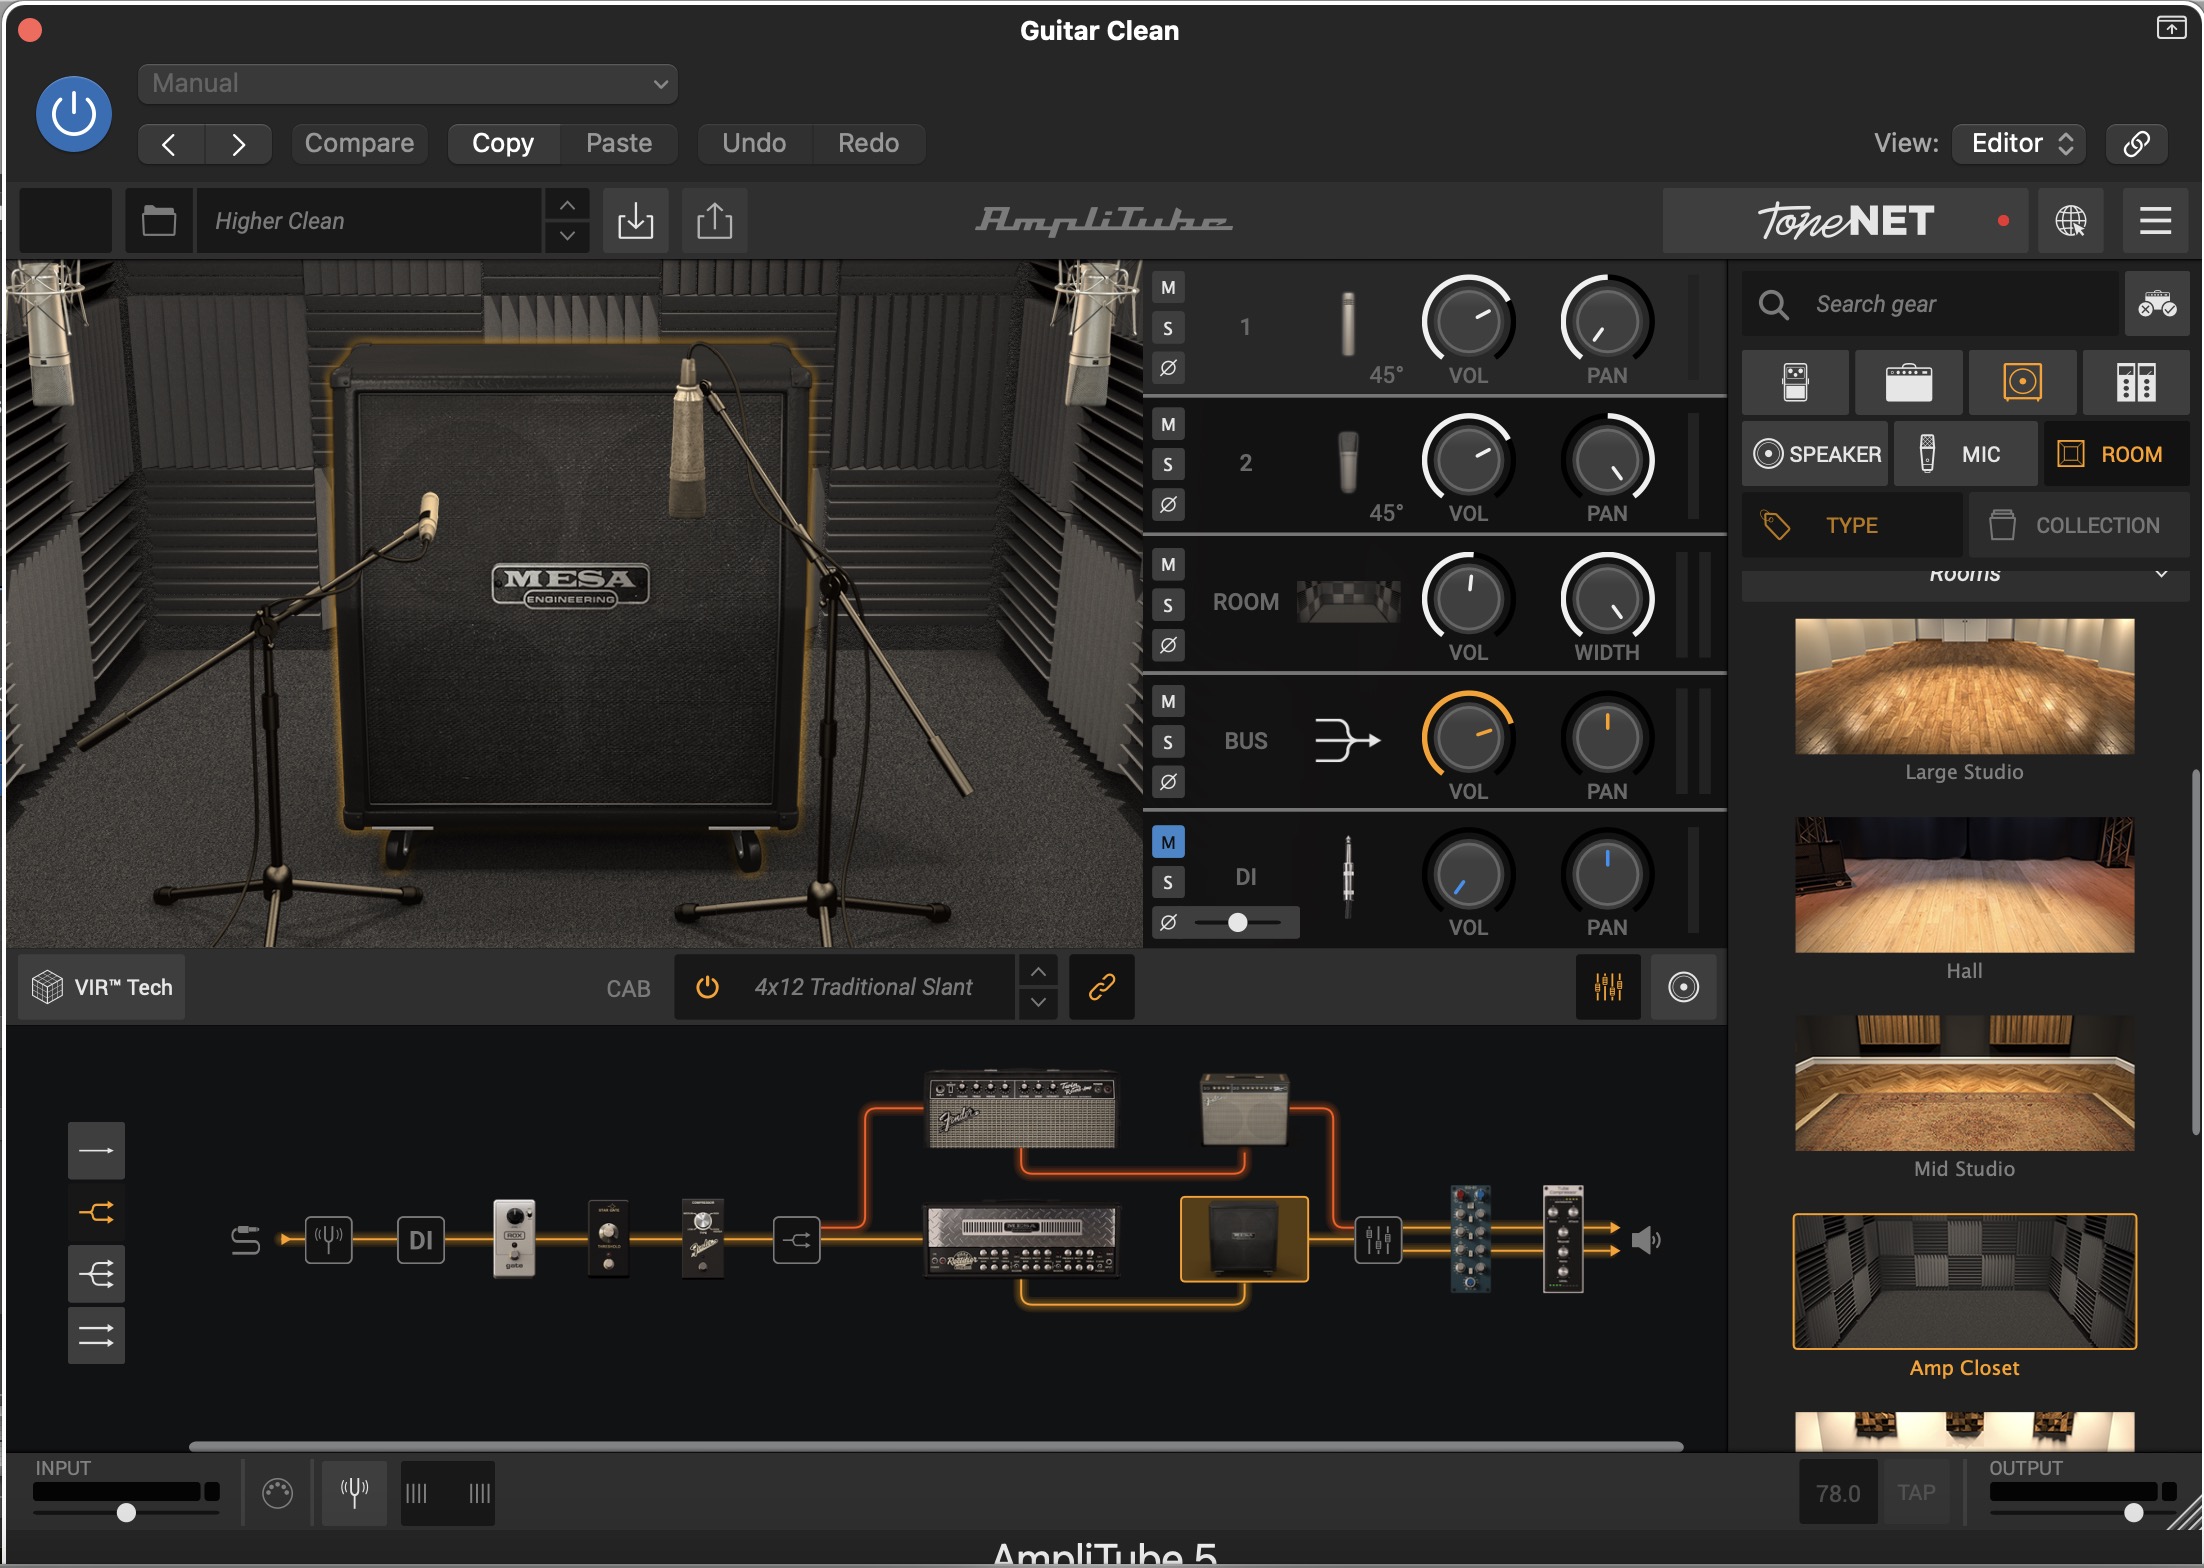Open the tuner icon in the bottom bar
Screen dimensions: 2204x1568
click(354, 1492)
